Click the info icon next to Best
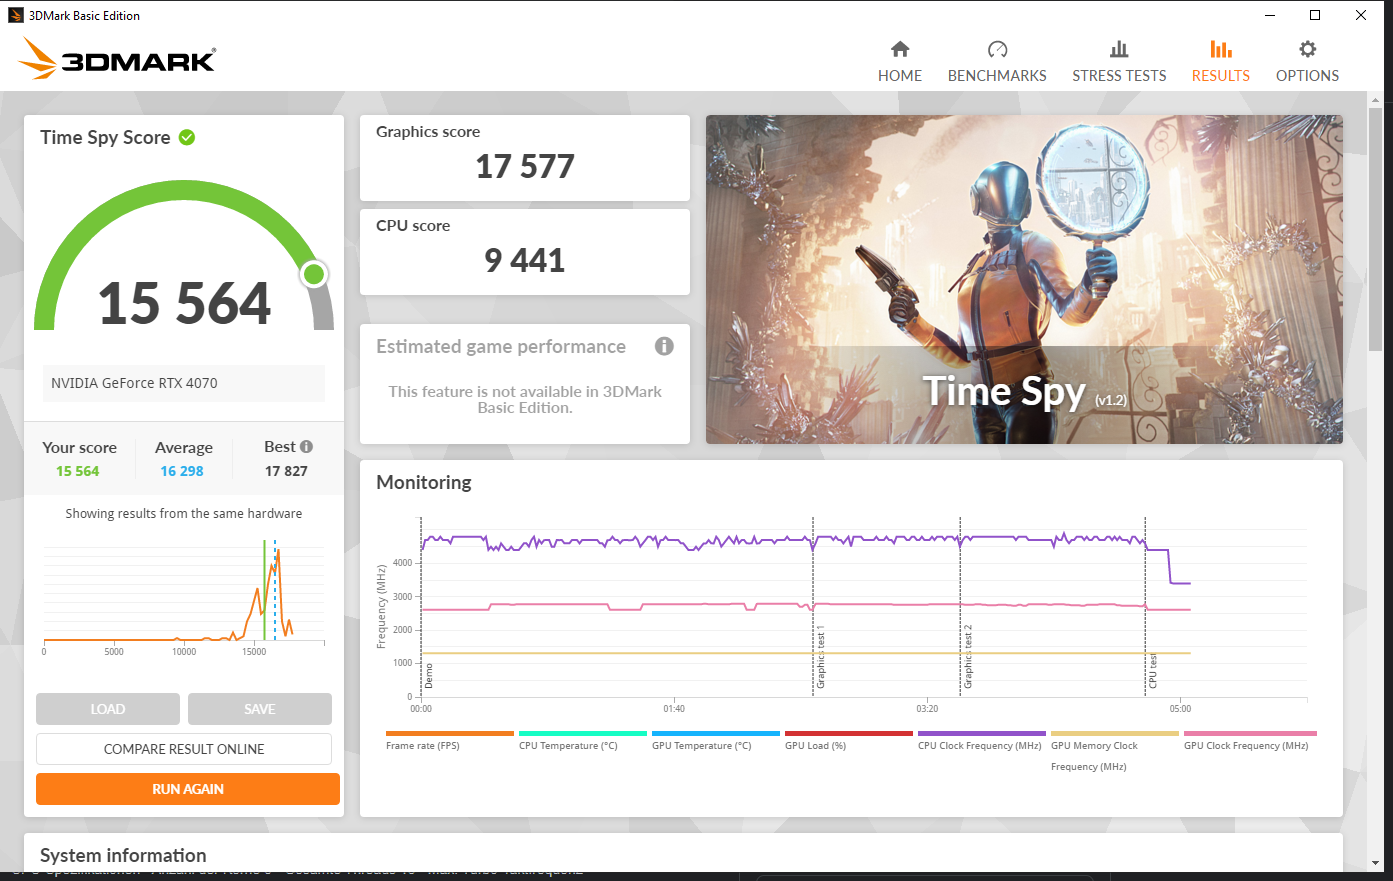This screenshot has width=1393, height=881. (x=306, y=447)
